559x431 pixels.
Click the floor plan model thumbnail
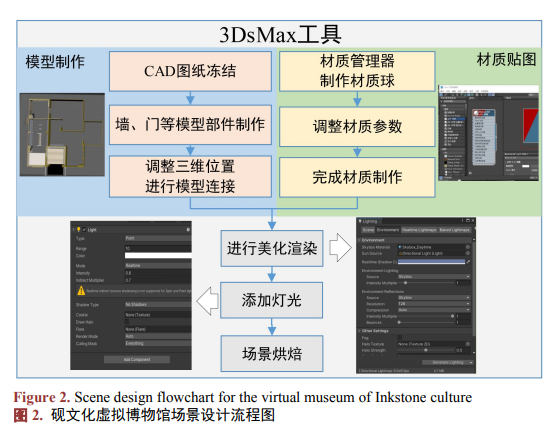tap(62, 135)
